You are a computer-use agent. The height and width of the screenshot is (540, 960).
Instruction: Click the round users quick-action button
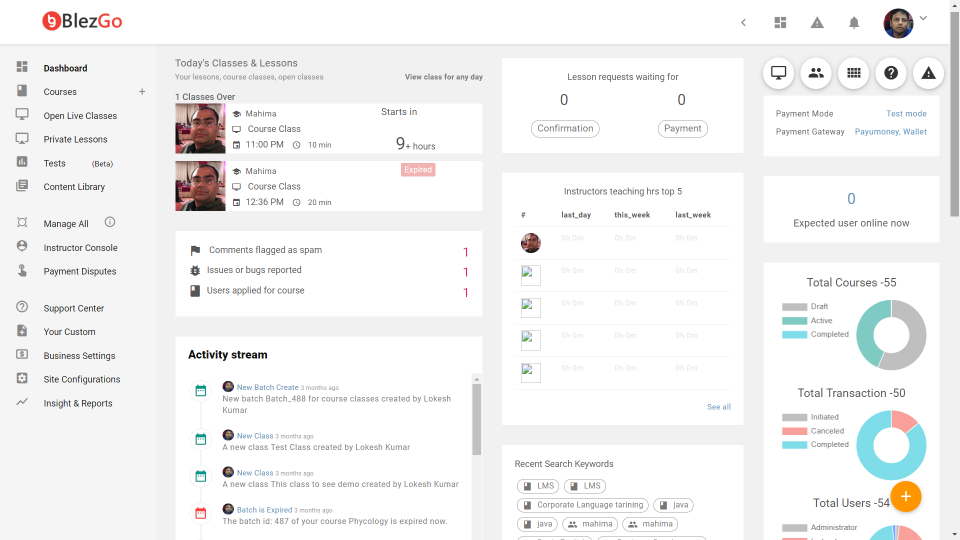(816, 73)
